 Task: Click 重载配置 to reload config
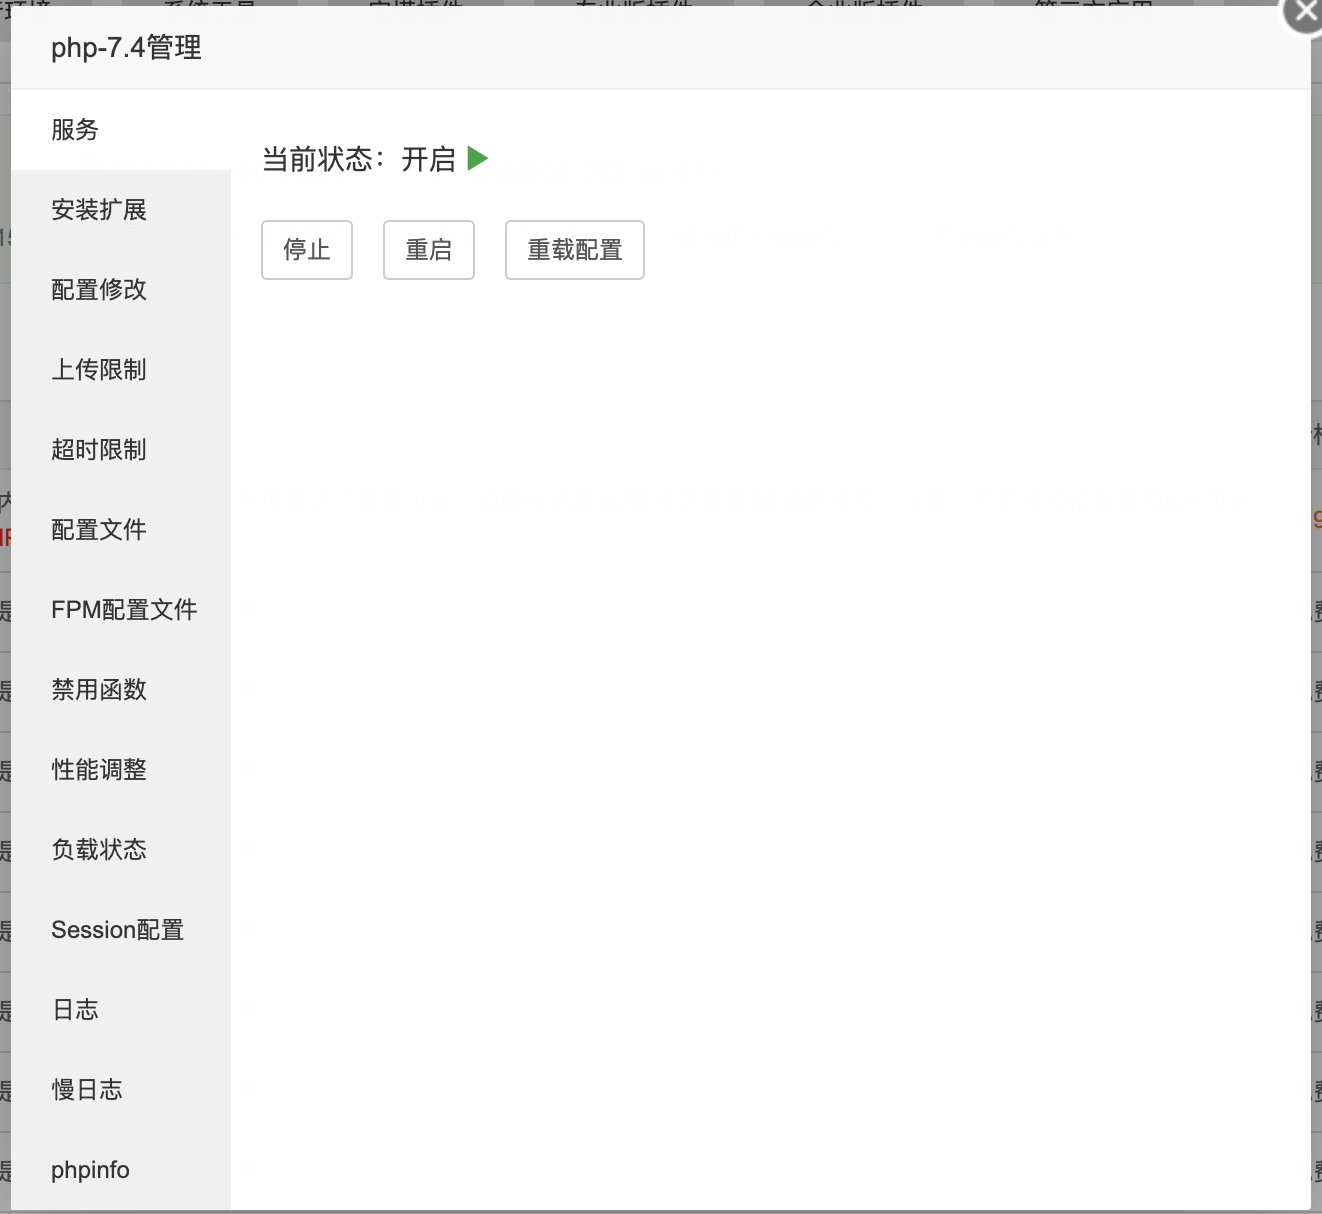[575, 250]
